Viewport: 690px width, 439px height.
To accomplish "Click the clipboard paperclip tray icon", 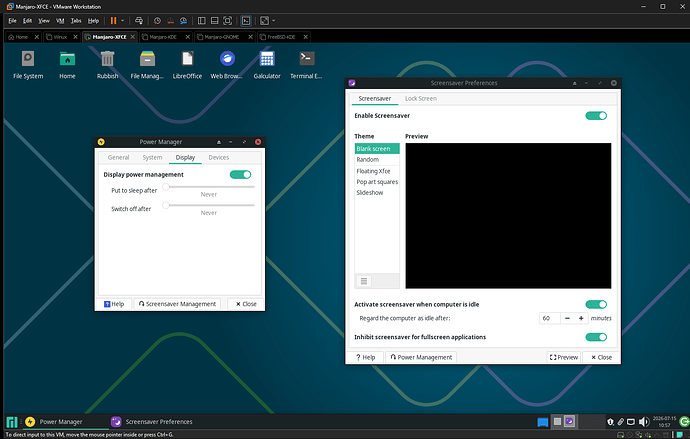I will (620, 422).
